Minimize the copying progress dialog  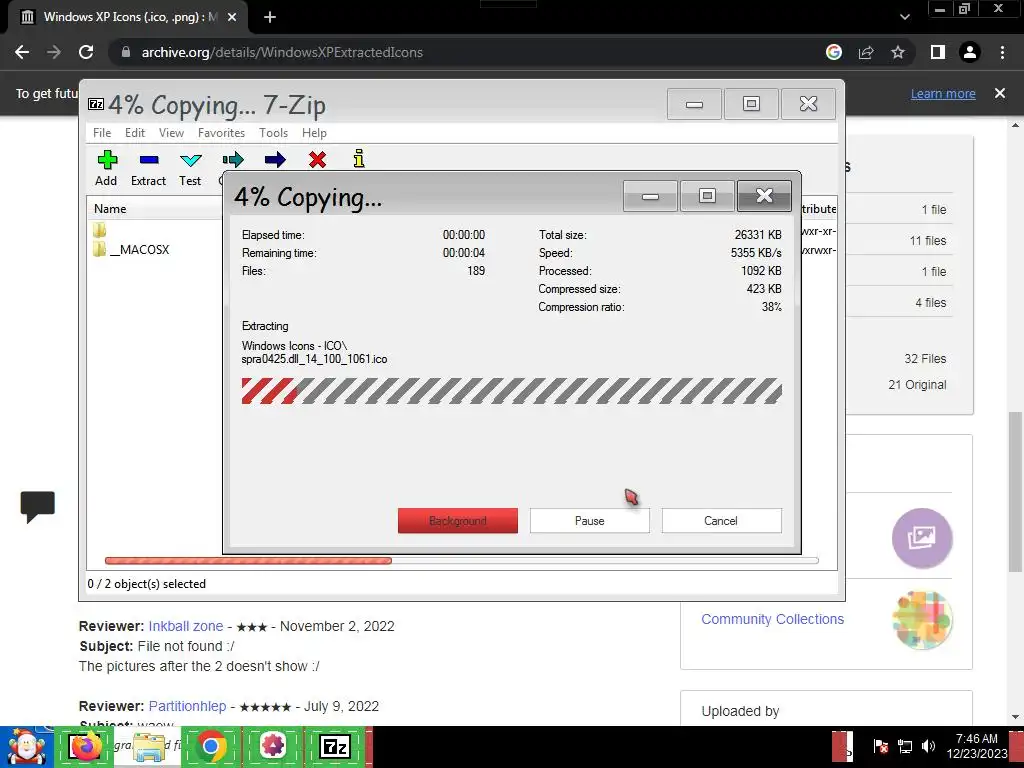tap(650, 196)
